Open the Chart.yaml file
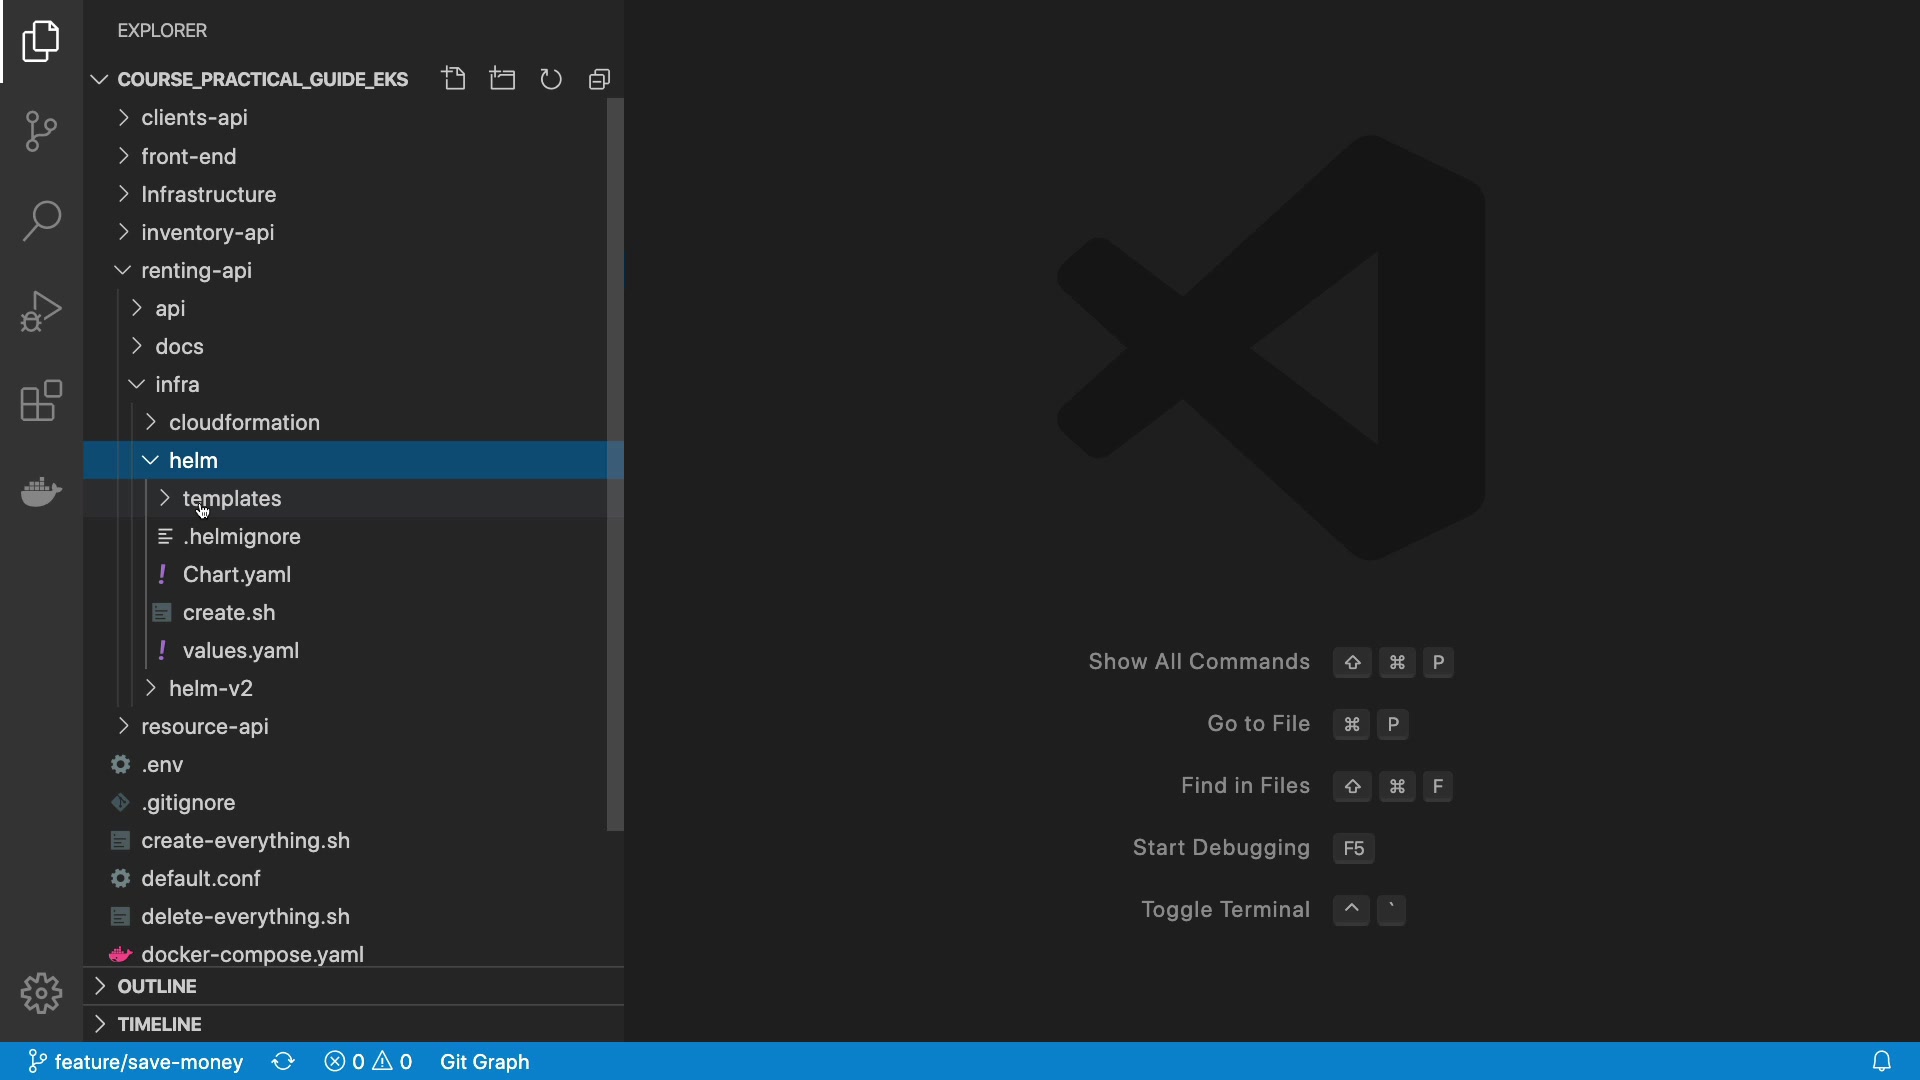This screenshot has width=1920, height=1080. [237, 574]
